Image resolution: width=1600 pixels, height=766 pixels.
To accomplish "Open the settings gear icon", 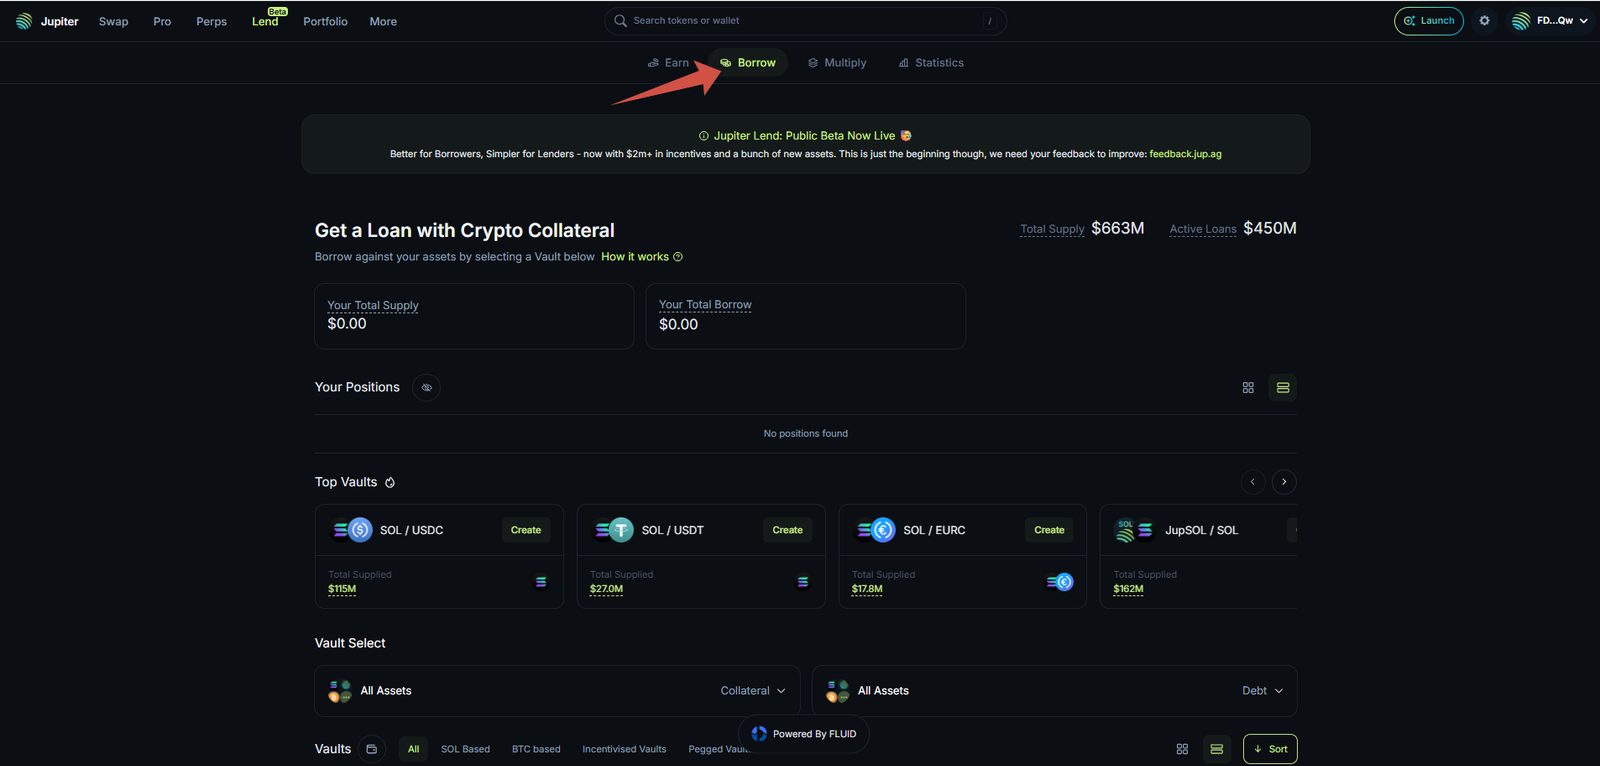I will click(1484, 21).
